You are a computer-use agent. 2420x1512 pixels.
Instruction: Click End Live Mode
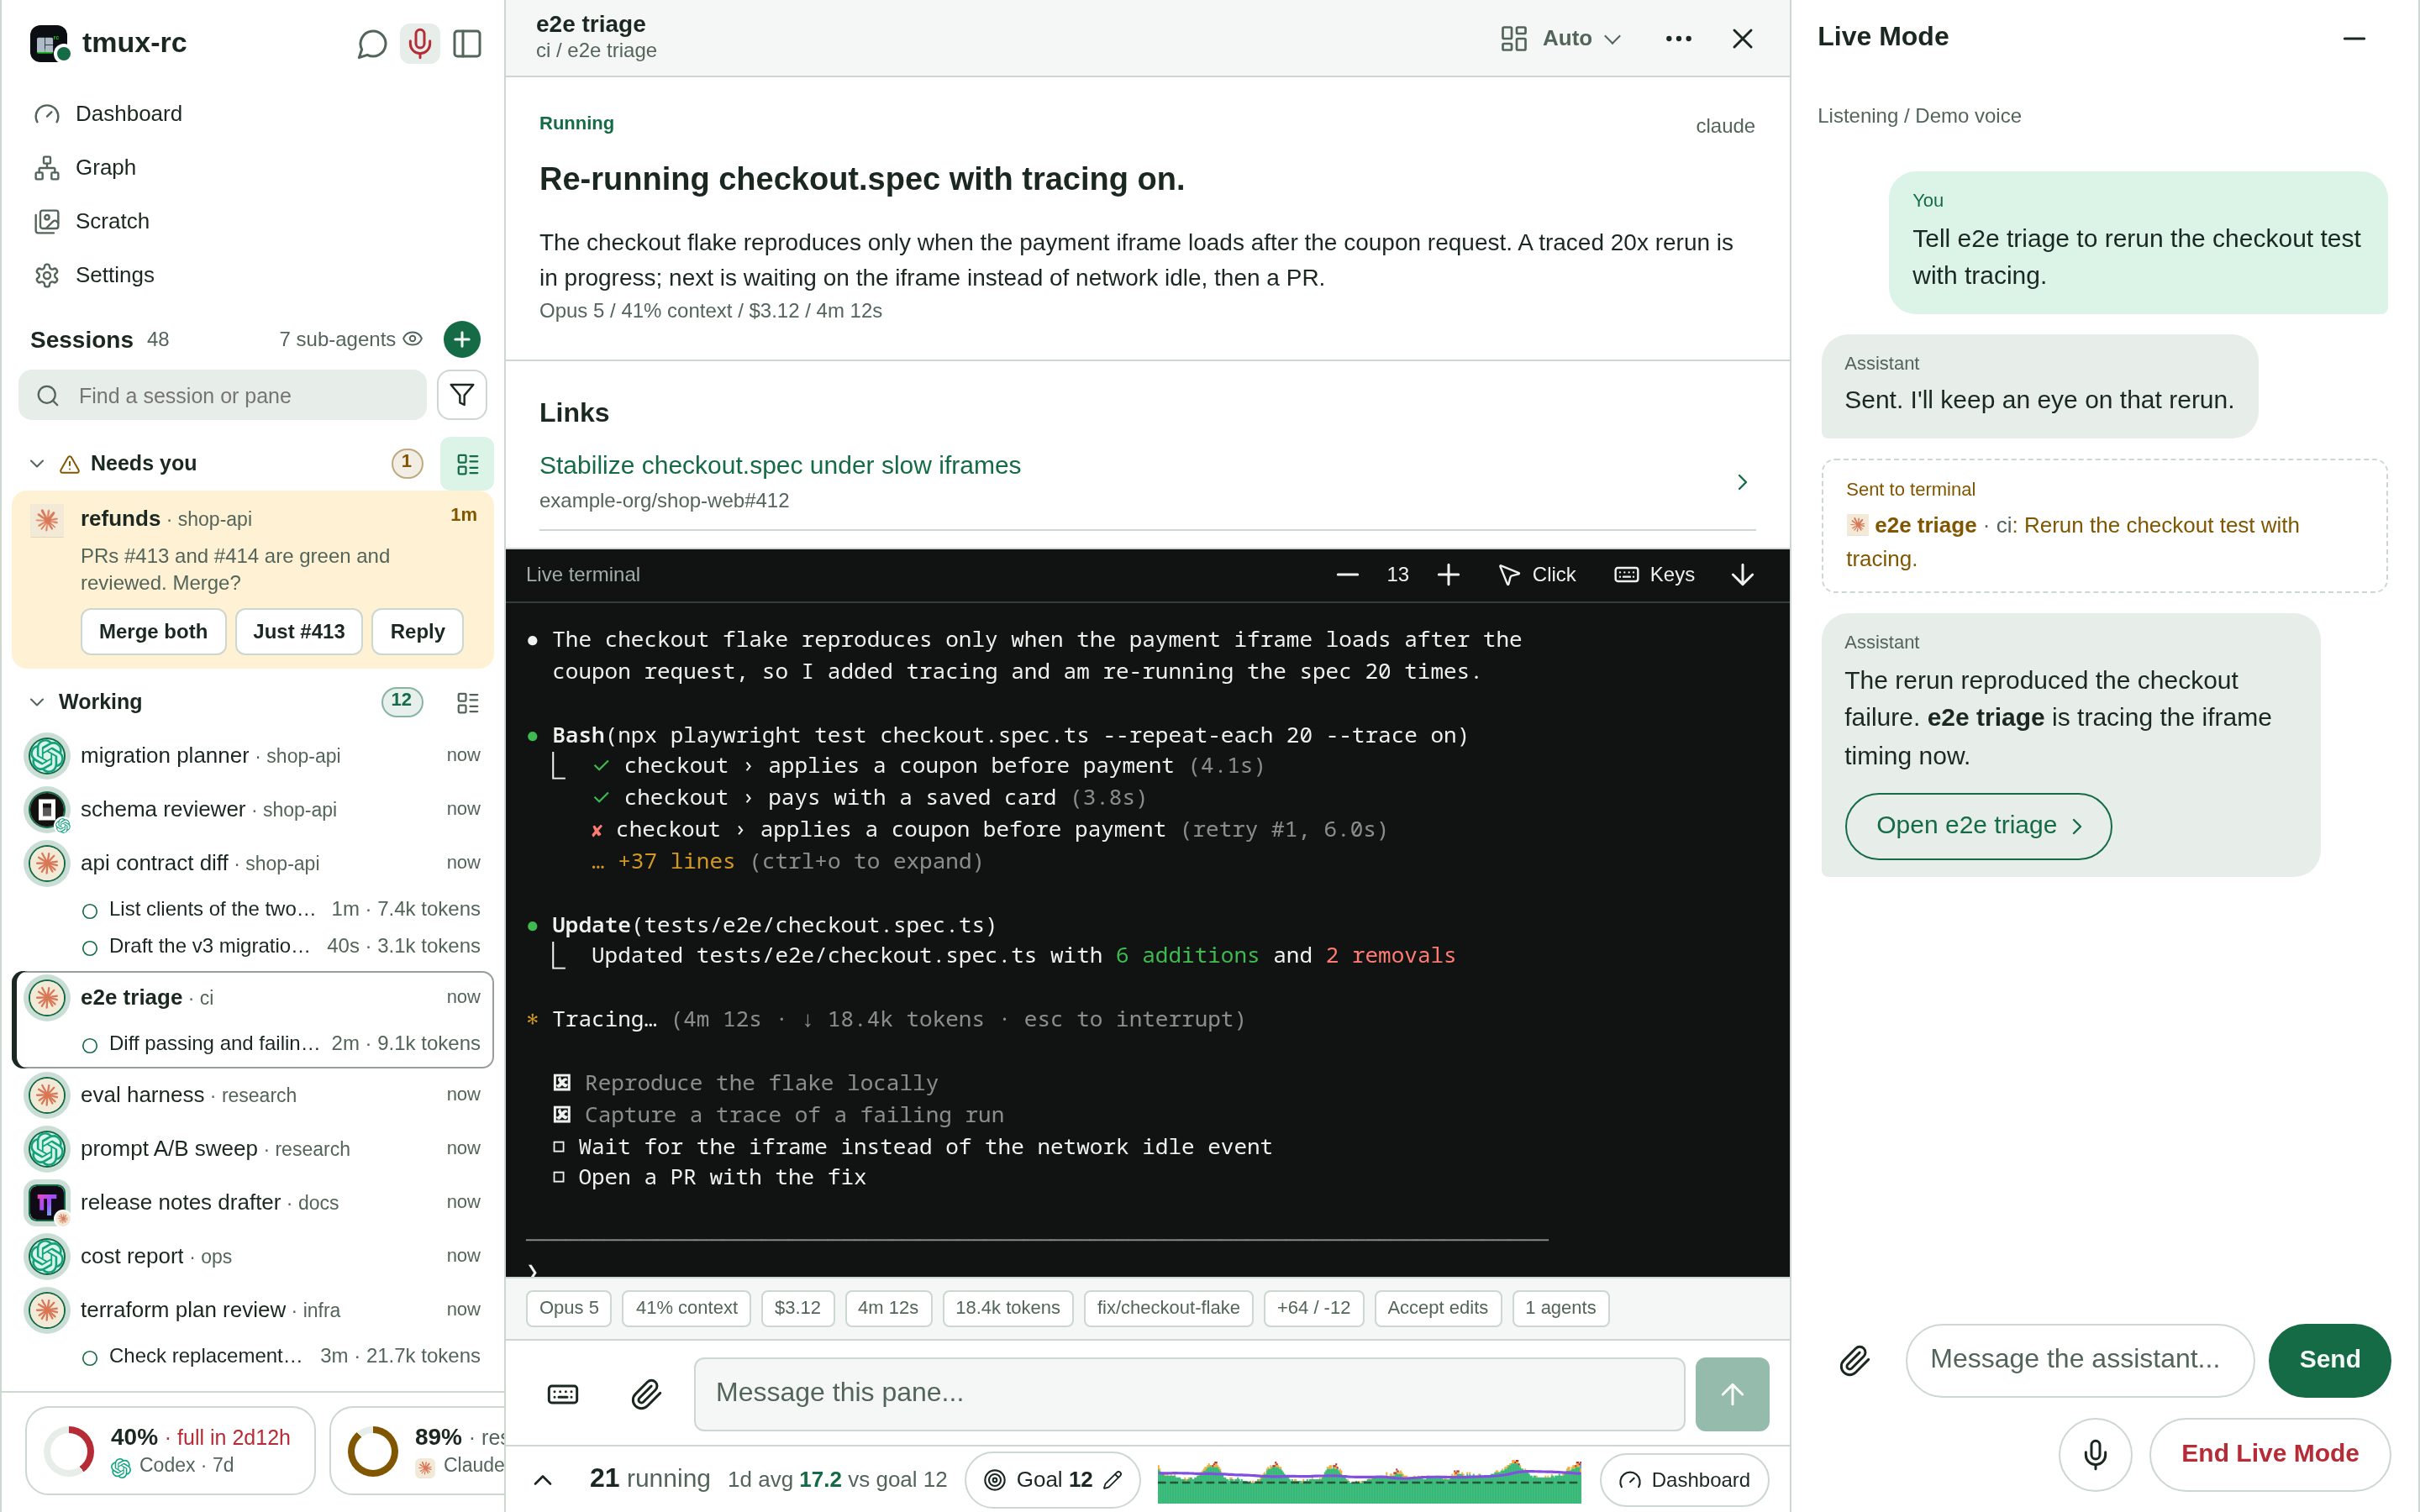[2269, 1454]
